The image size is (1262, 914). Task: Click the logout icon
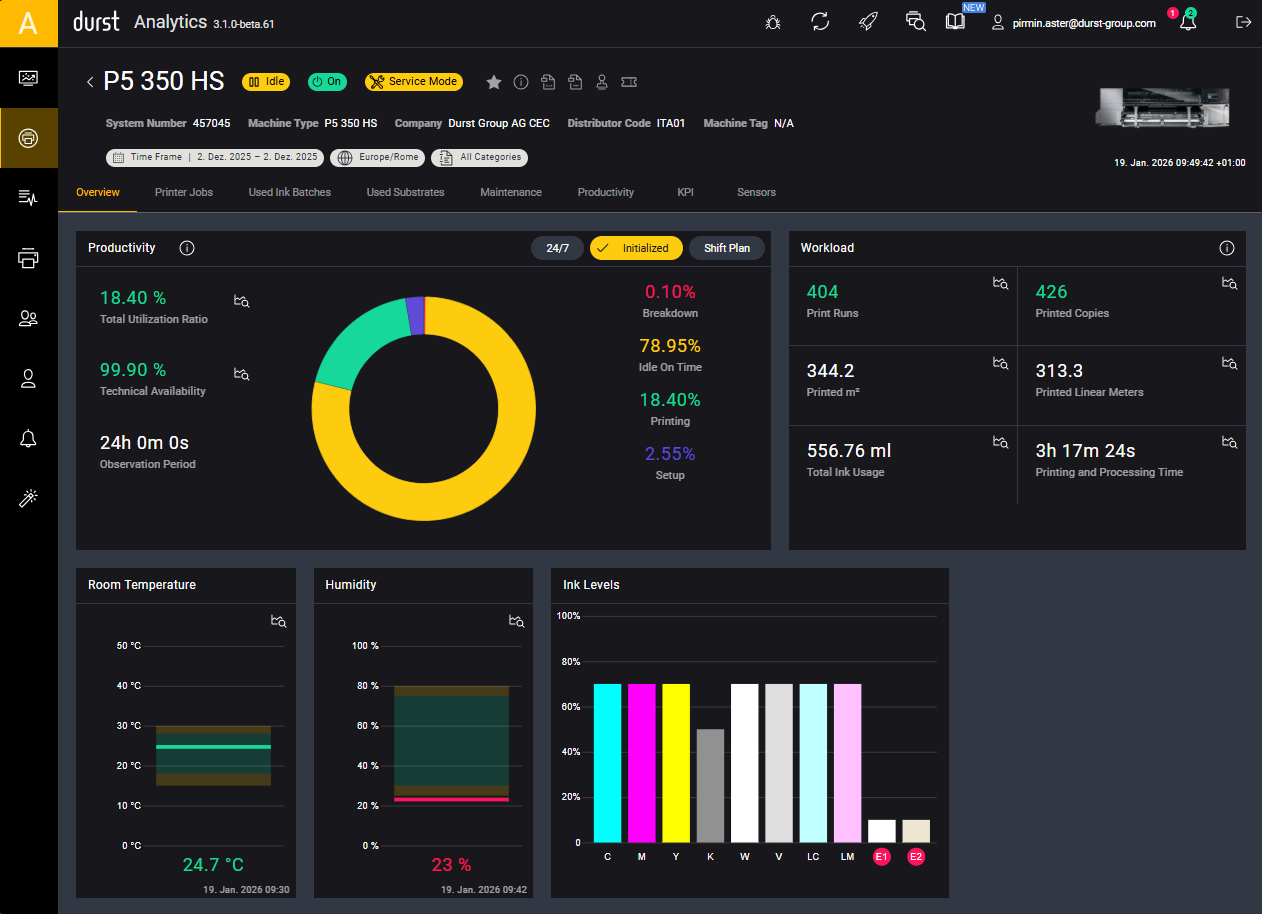(x=1243, y=22)
